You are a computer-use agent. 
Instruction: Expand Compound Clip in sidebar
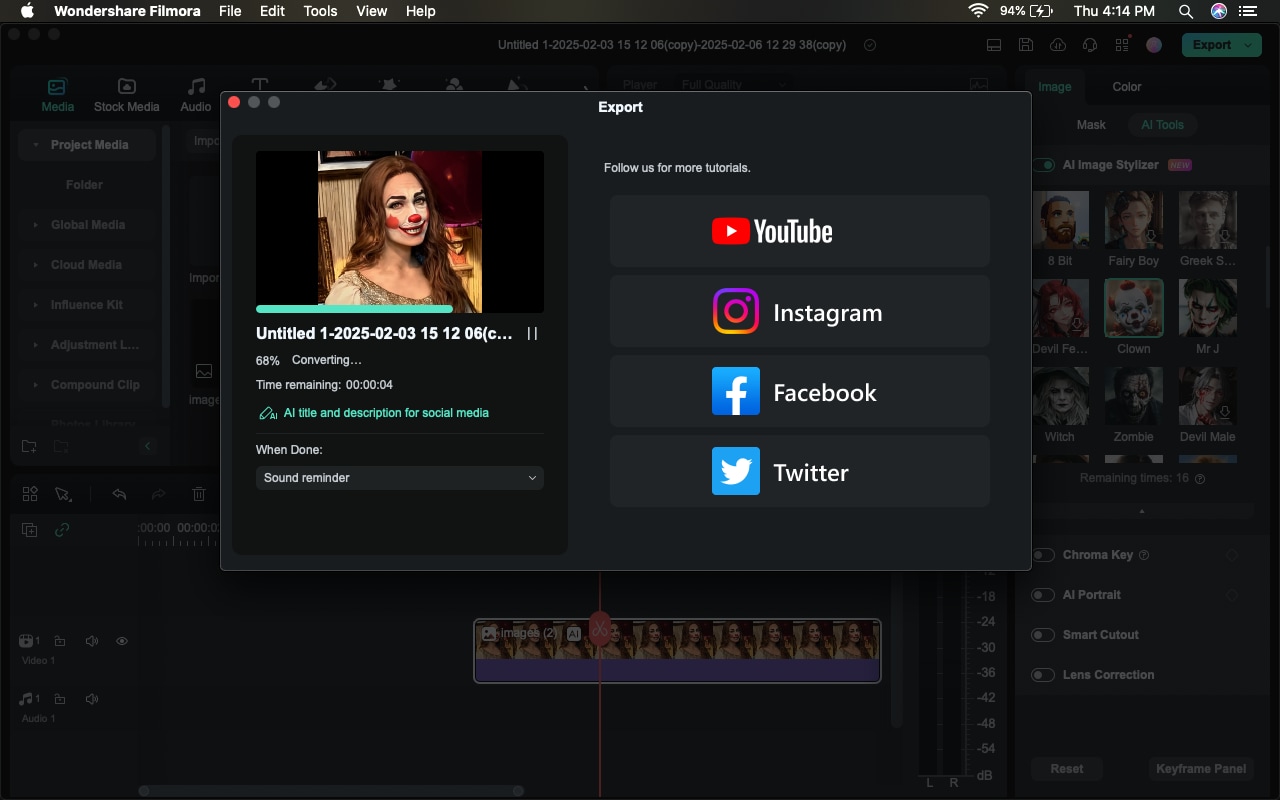click(37, 385)
